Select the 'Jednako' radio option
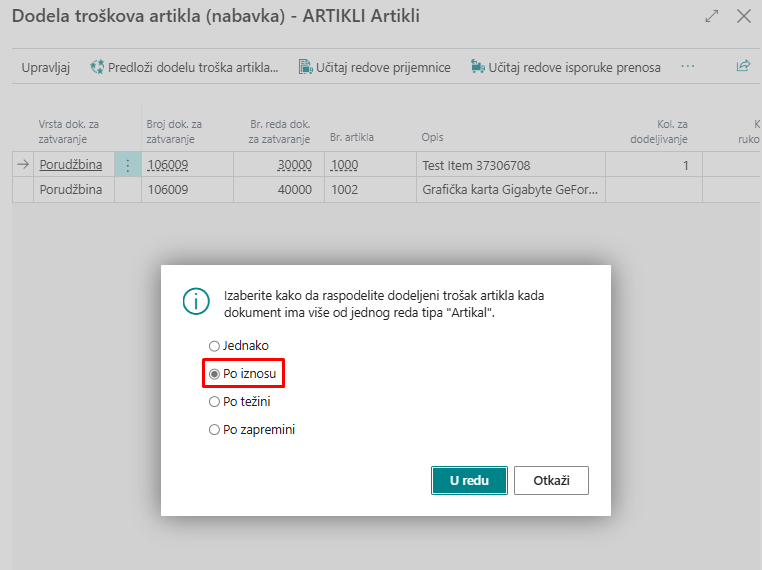762x570 pixels. point(214,345)
